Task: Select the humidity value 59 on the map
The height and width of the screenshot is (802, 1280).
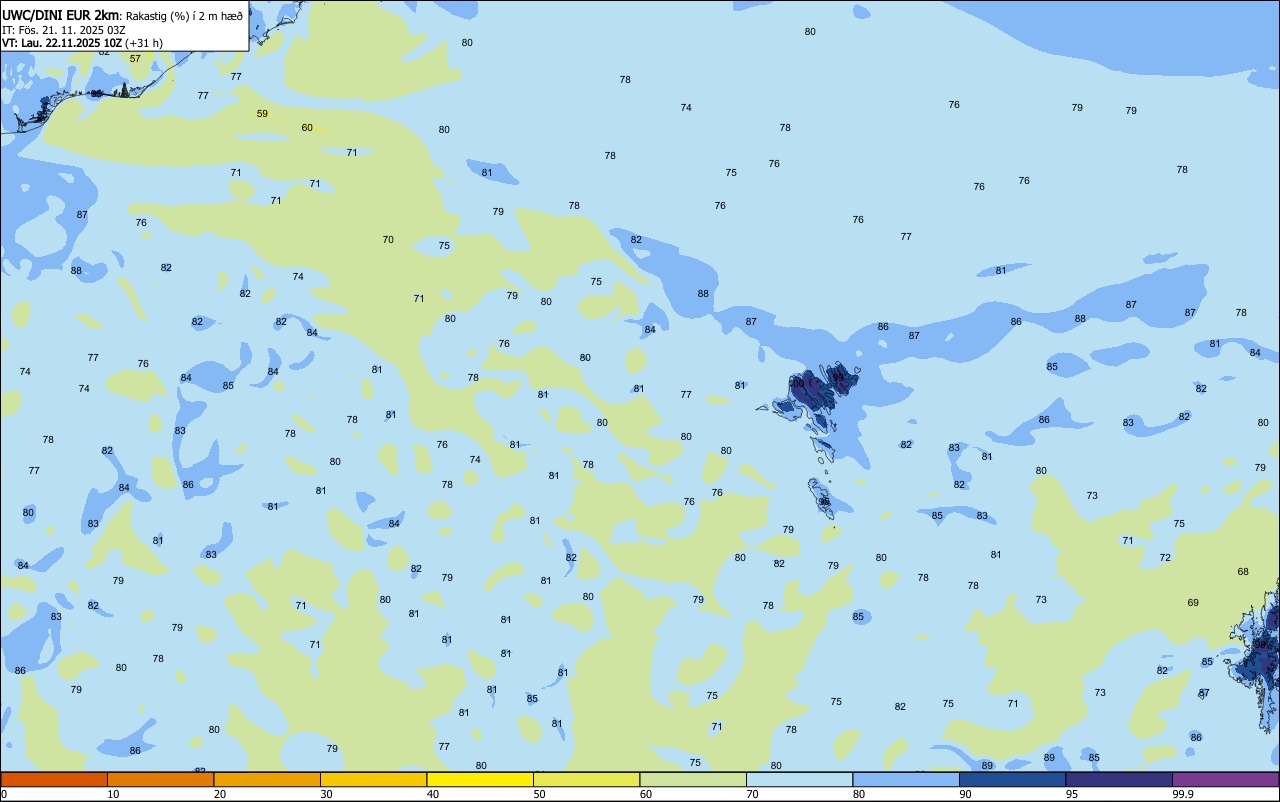Action: 262,114
